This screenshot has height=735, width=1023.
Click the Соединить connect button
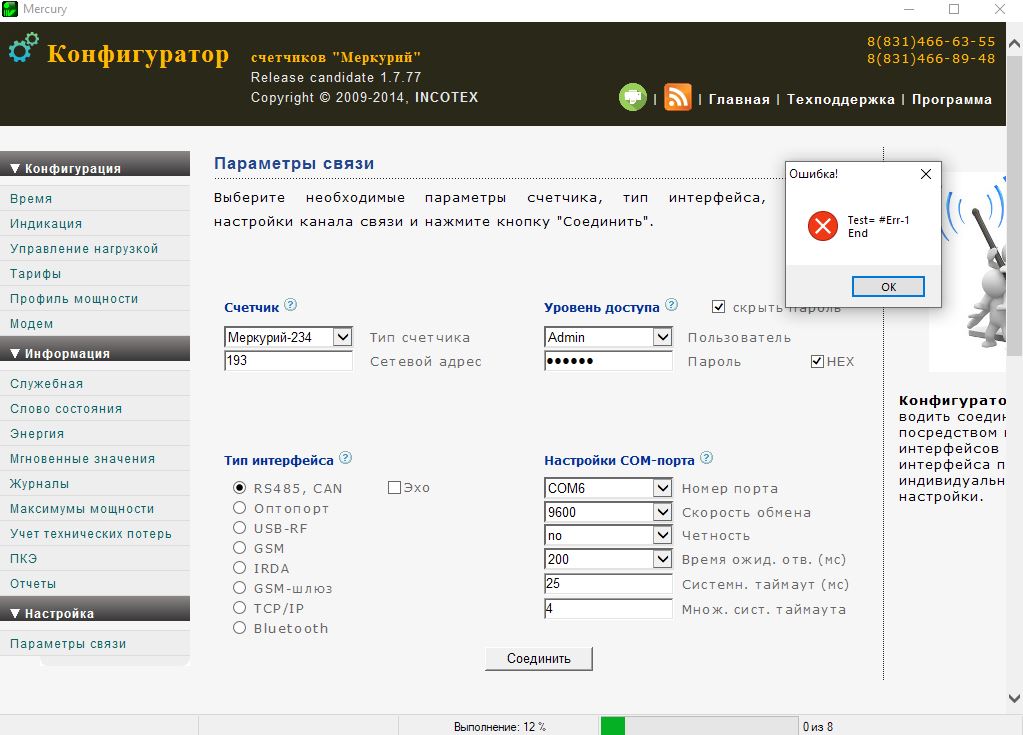539,659
